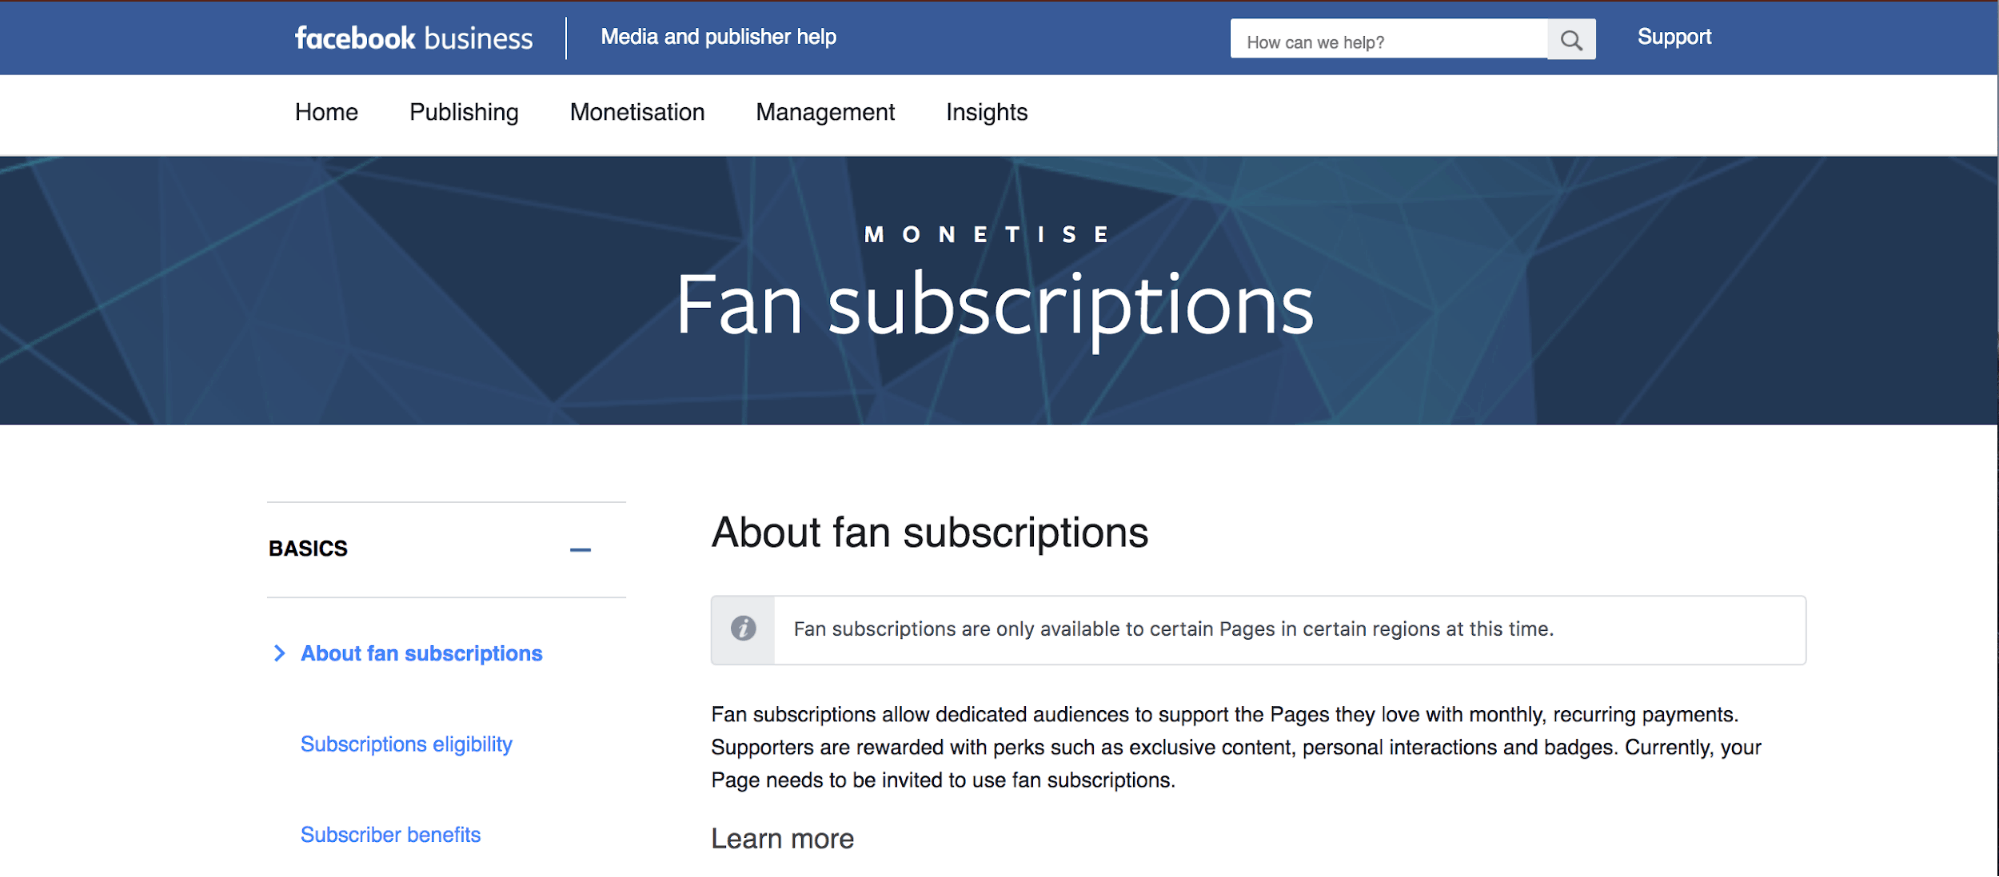Open the Insights section
Screen dimensions: 1999x877
click(986, 113)
